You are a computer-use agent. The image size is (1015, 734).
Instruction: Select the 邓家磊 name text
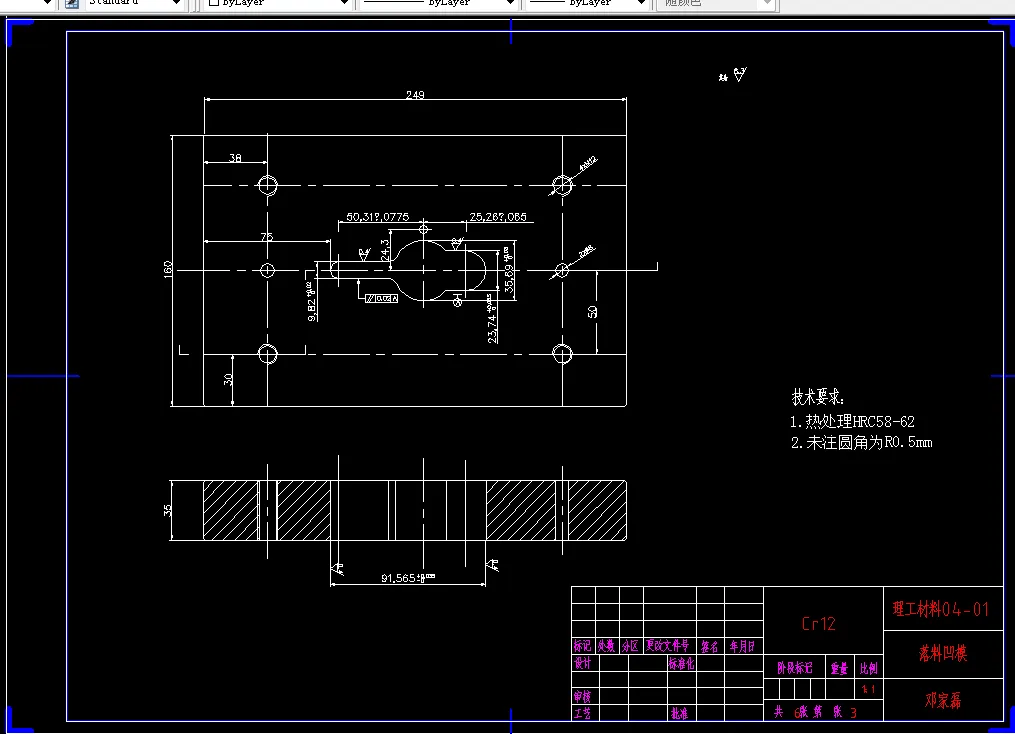943,700
